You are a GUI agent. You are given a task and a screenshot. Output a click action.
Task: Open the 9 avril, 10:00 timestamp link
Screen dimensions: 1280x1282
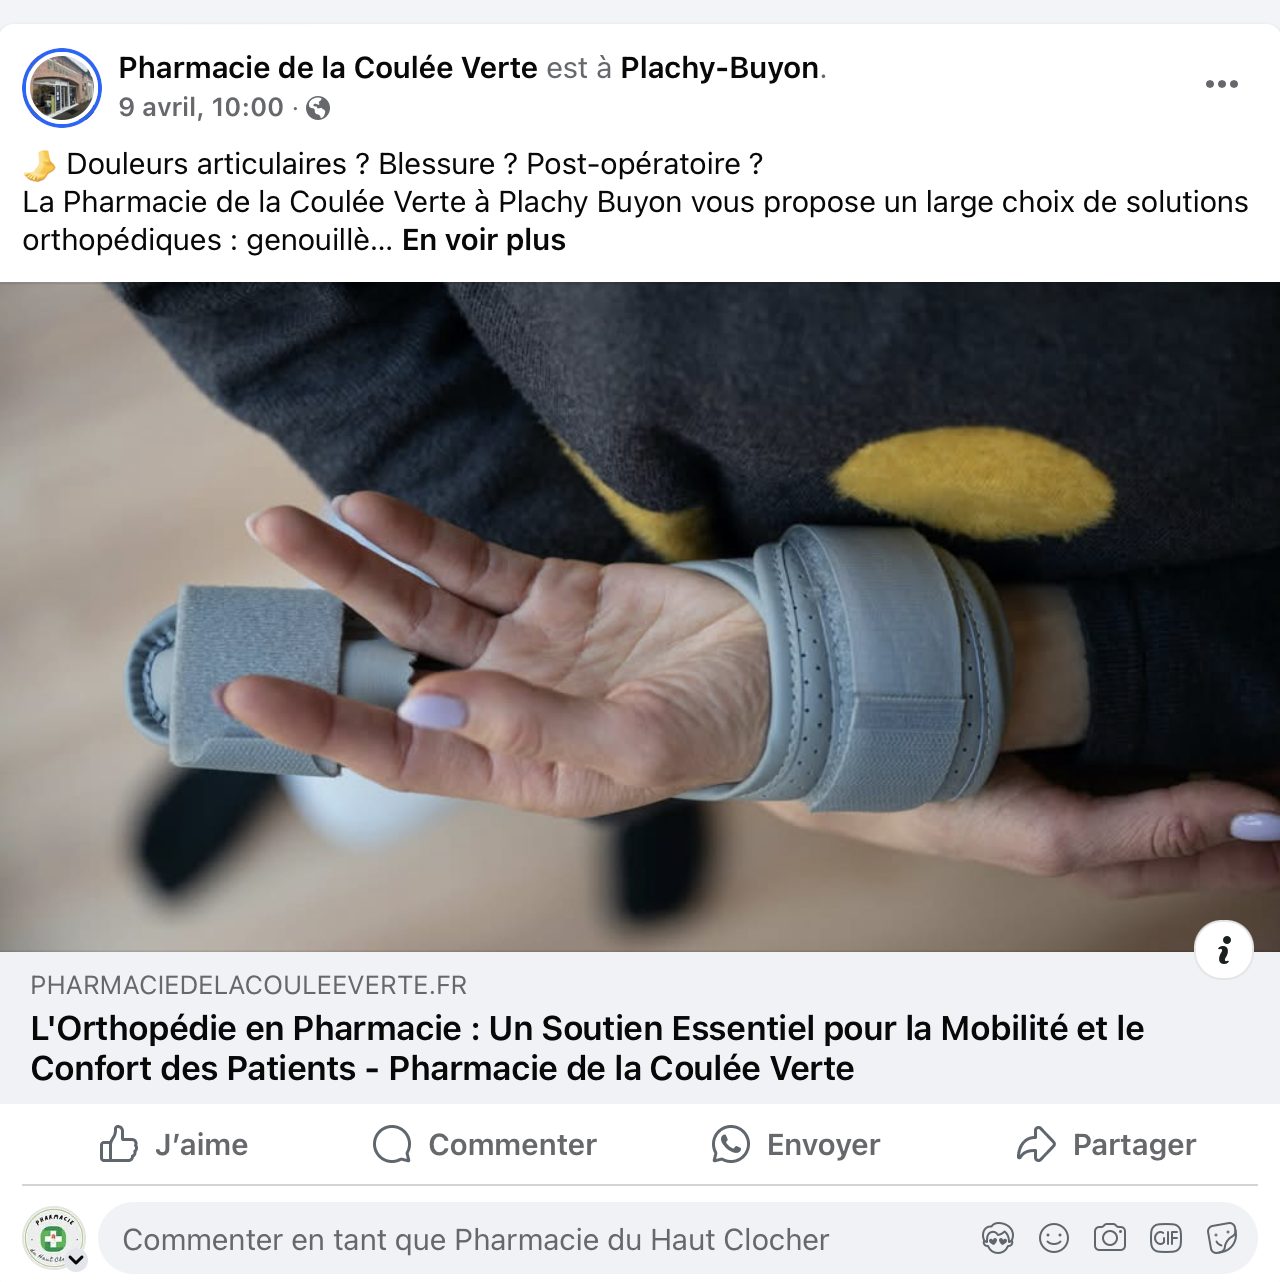201,107
